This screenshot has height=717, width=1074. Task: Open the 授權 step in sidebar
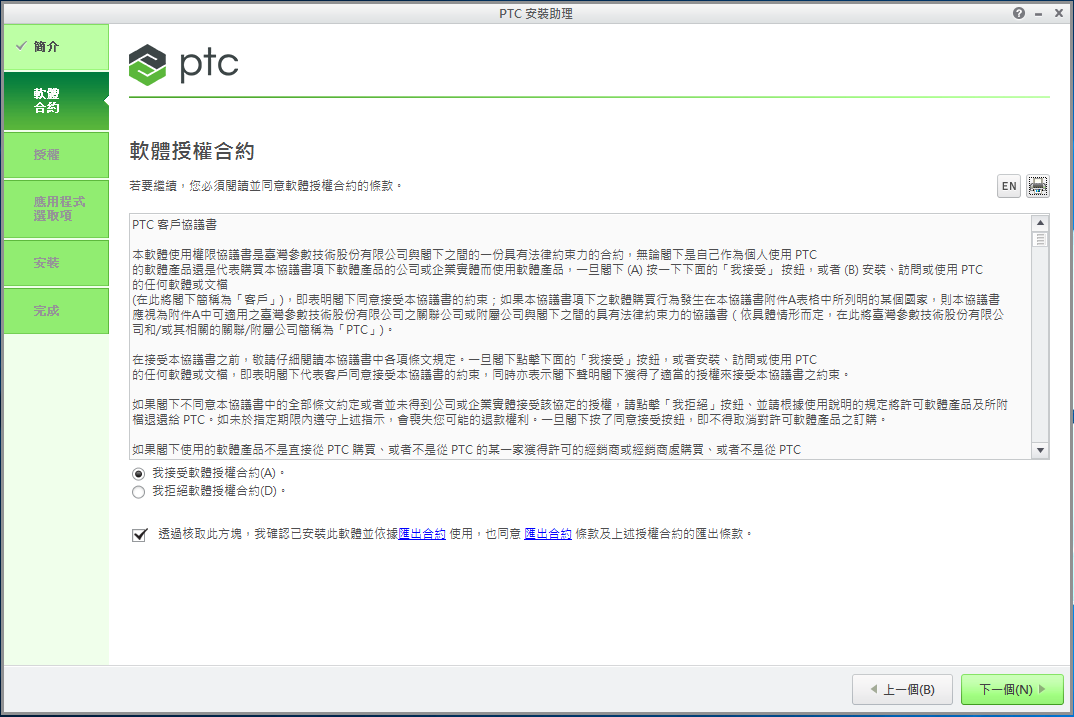54,155
